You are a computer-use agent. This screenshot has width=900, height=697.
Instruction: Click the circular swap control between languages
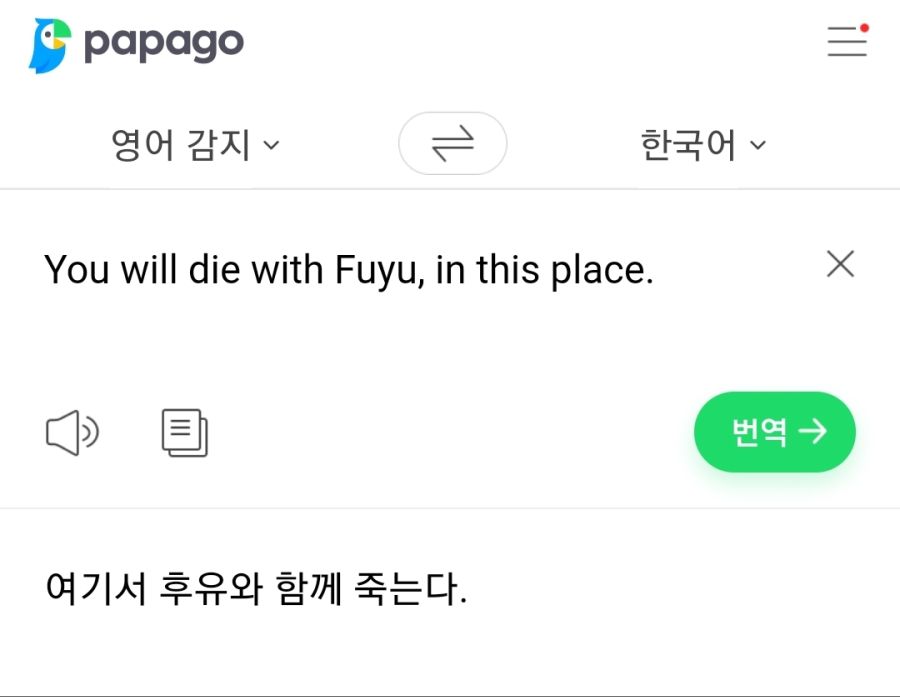click(452, 143)
